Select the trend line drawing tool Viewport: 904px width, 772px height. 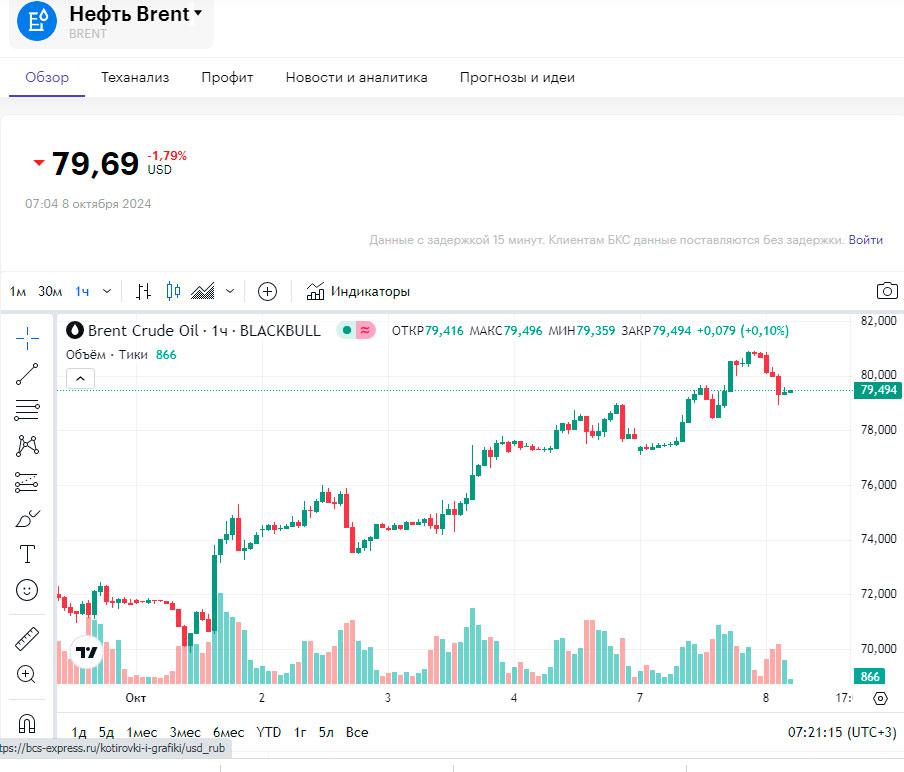point(27,374)
